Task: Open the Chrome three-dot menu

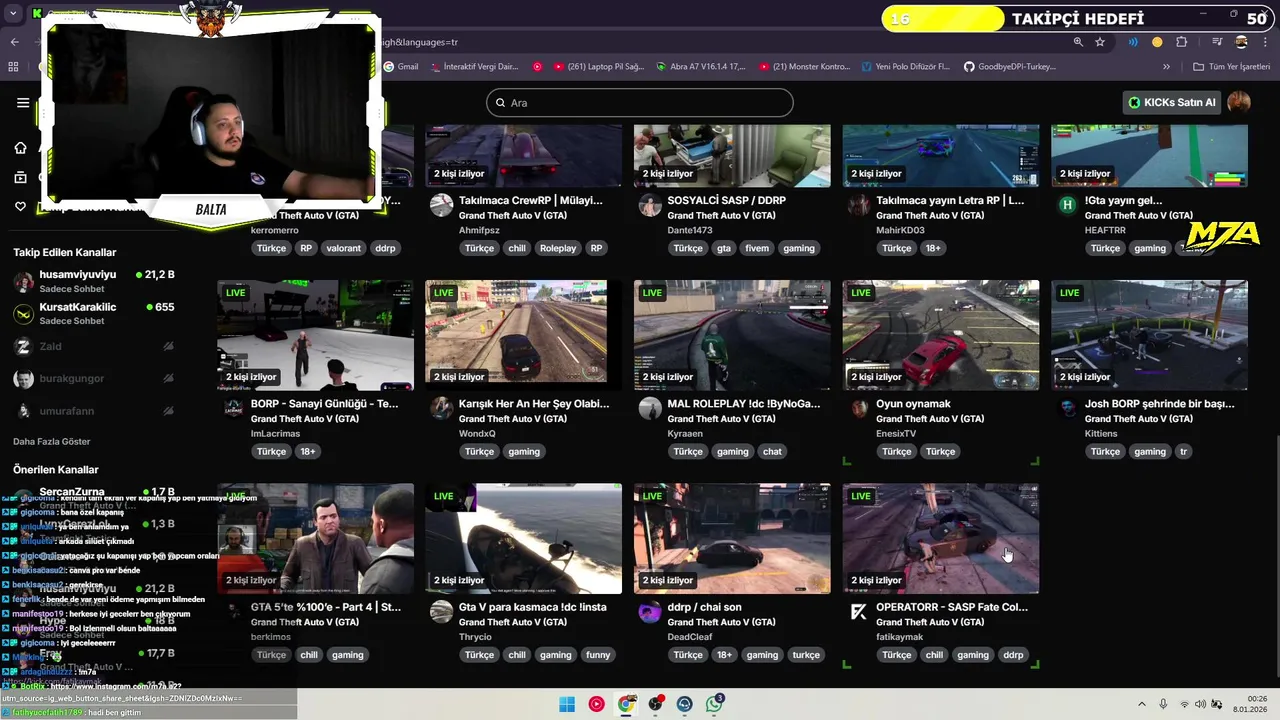Action: pyautogui.click(x=1267, y=42)
